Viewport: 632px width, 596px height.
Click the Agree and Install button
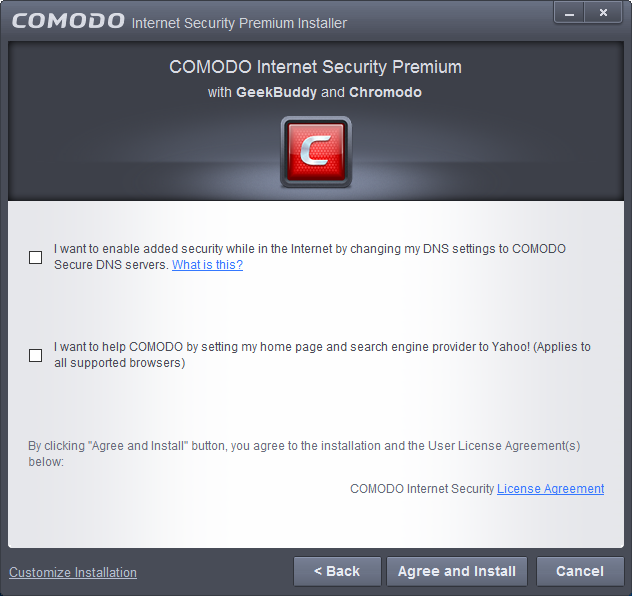457,571
